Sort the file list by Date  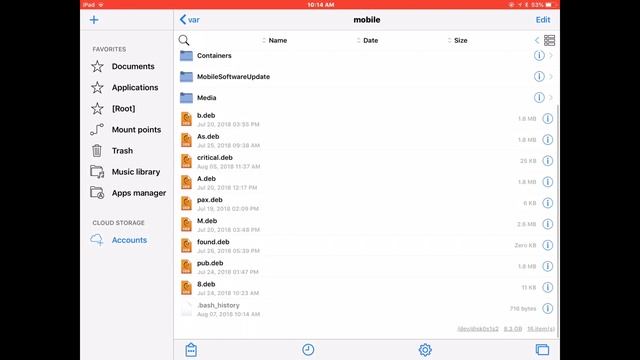[x=367, y=40]
